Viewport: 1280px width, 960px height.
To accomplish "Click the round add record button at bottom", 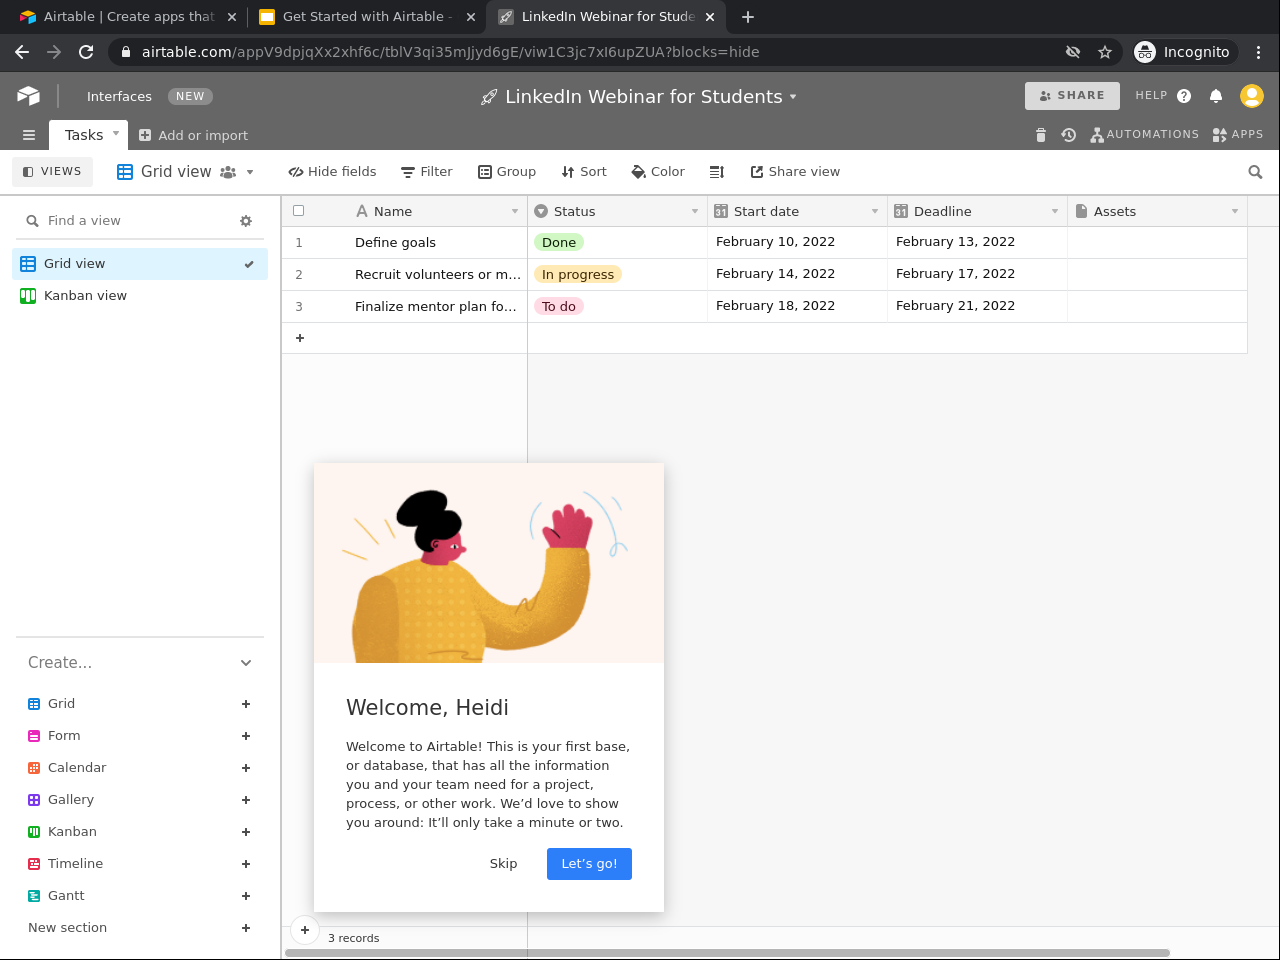I will pos(305,930).
